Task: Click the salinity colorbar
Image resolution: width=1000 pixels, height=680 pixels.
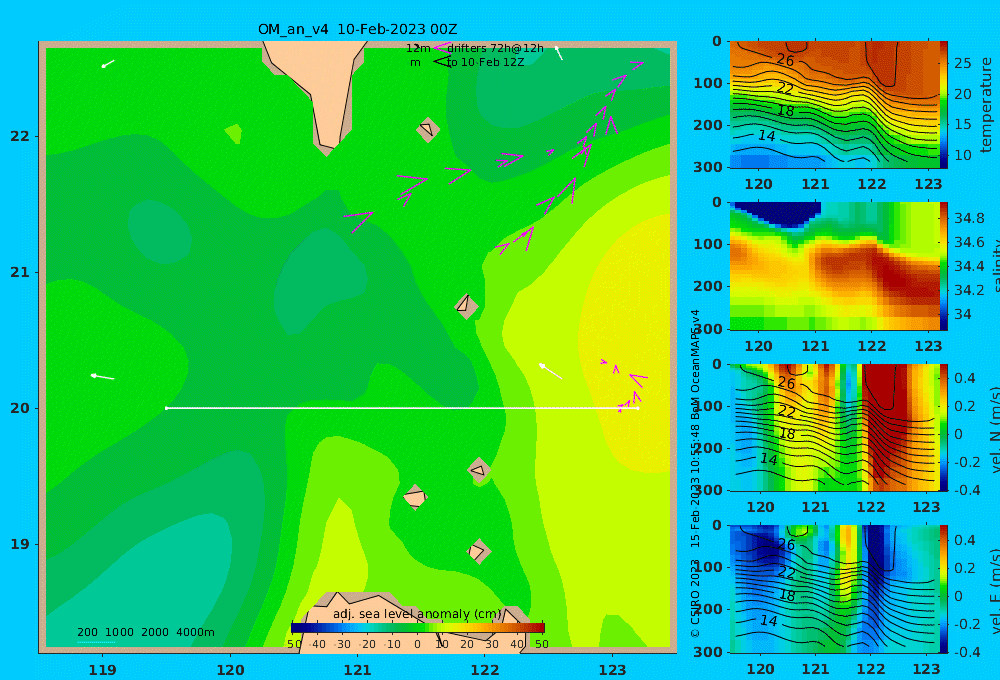Action: (944, 266)
